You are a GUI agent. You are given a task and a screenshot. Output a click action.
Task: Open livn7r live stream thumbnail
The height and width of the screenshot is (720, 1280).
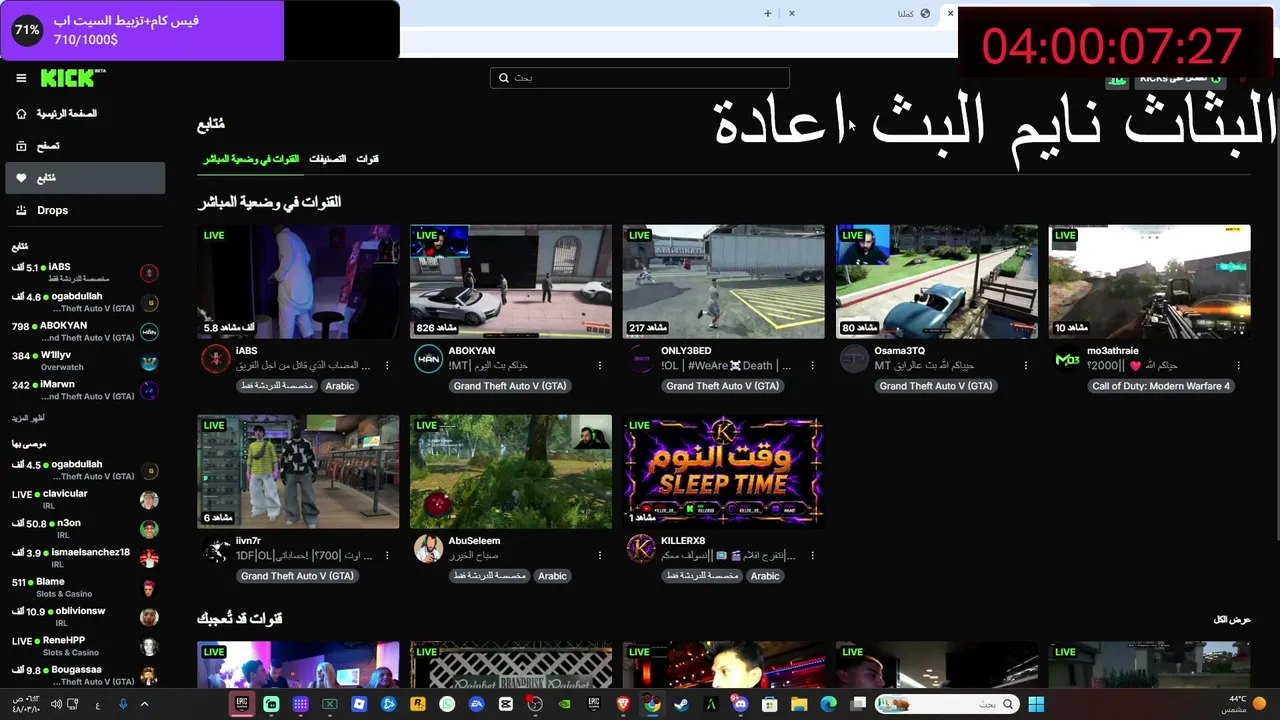[x=298, y=472]
